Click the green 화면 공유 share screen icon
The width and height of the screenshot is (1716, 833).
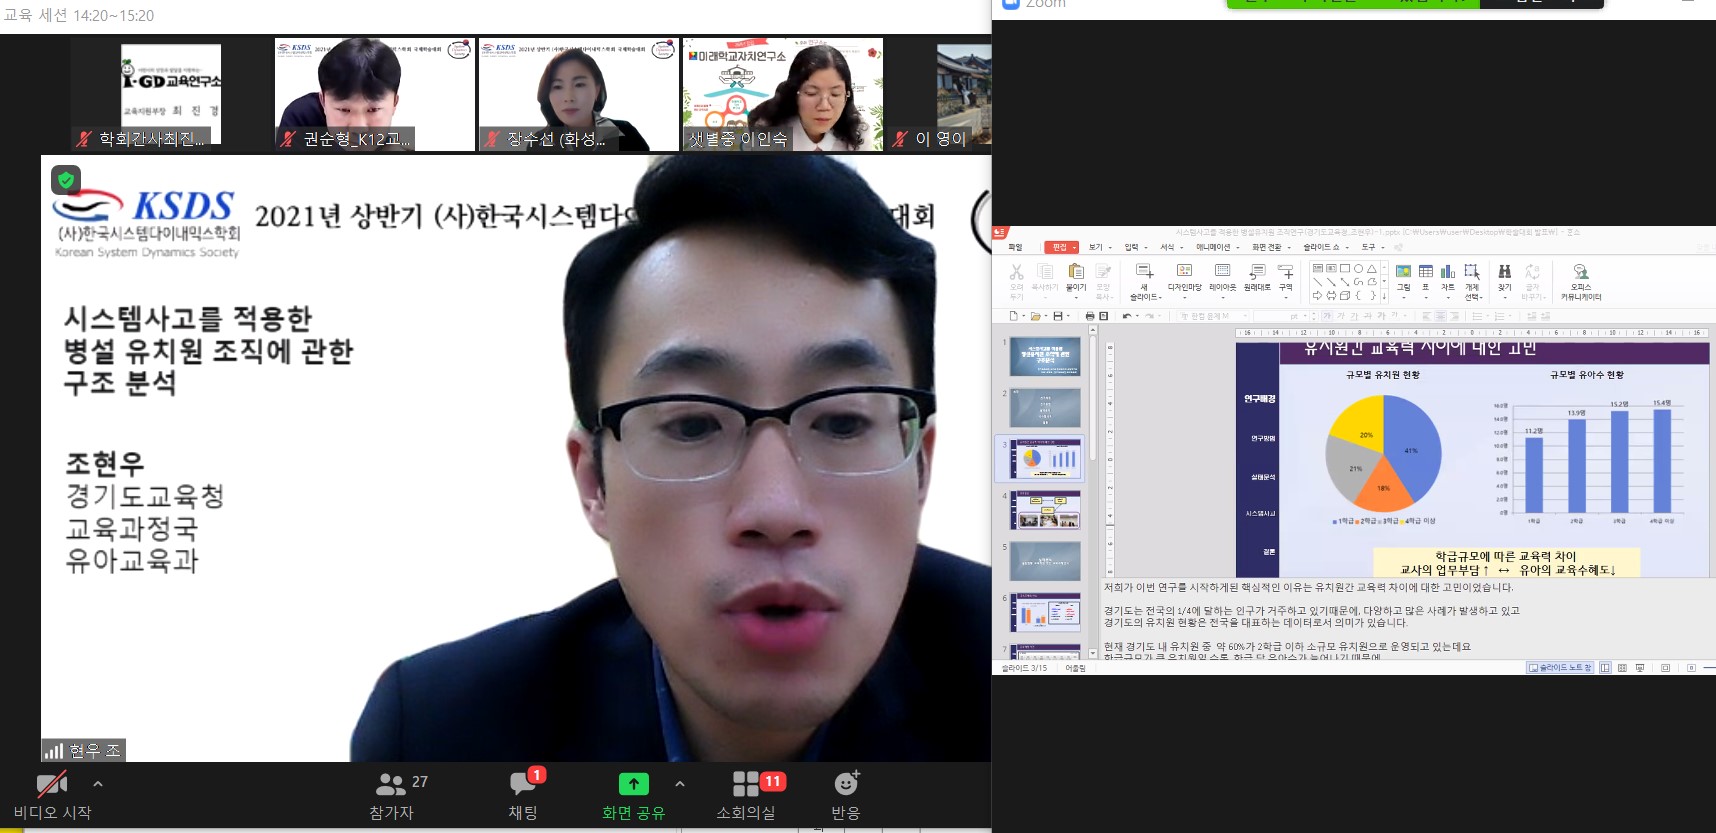[x=633, y=785]
